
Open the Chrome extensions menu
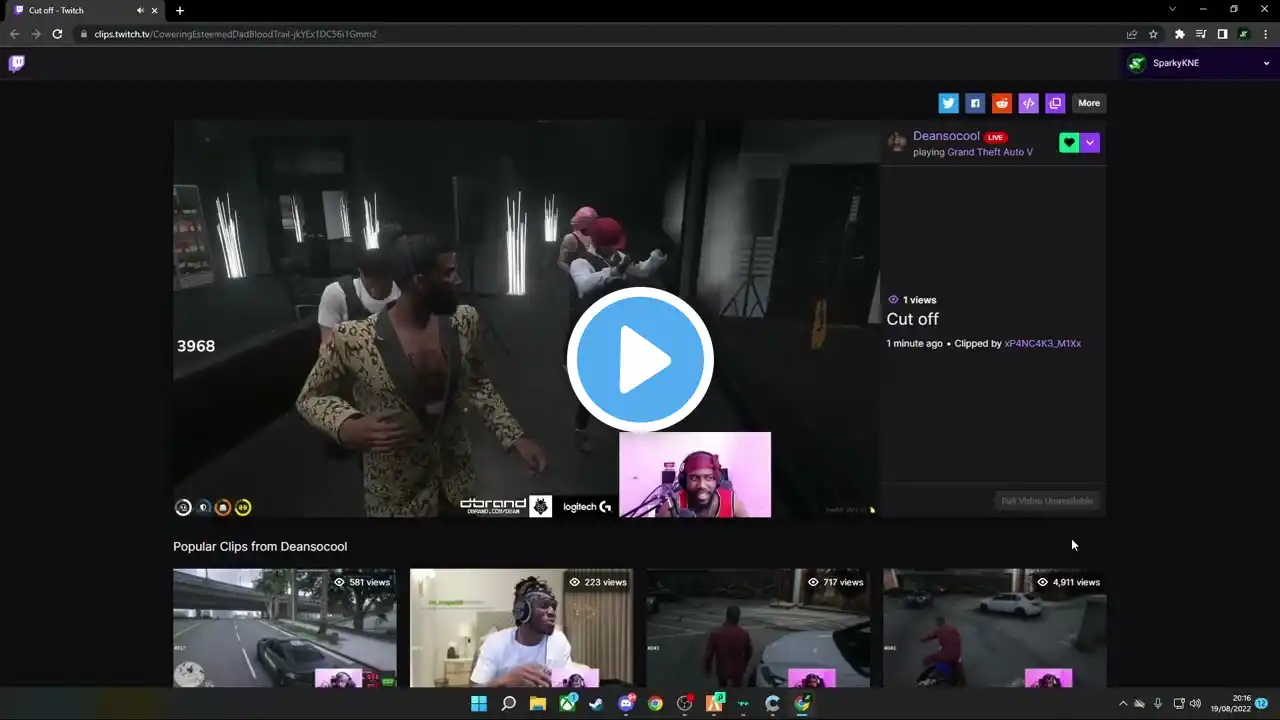coord(1180,34)
